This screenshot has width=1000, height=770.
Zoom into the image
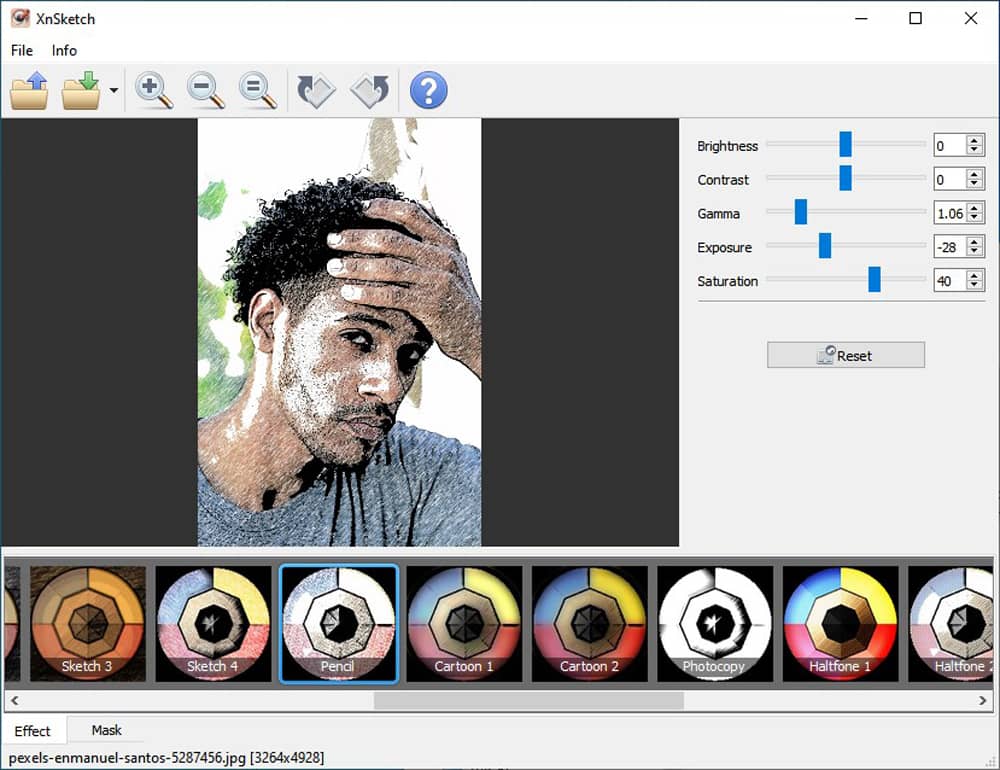click(153, 90)
